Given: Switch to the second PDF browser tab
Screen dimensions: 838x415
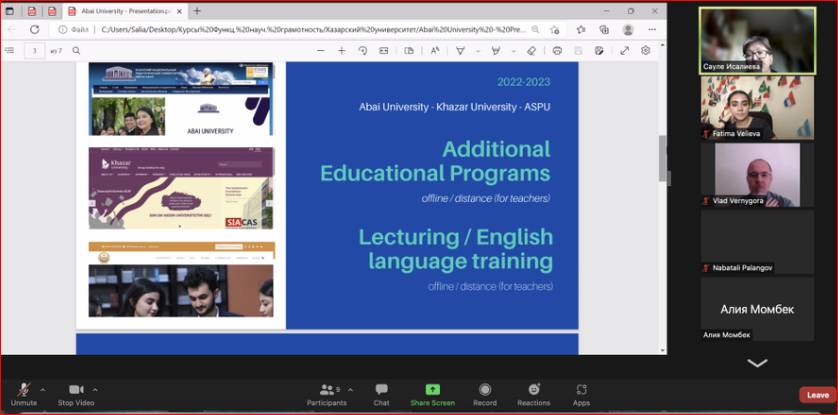Looking at the screenshot, I should (x=52, y=11).
